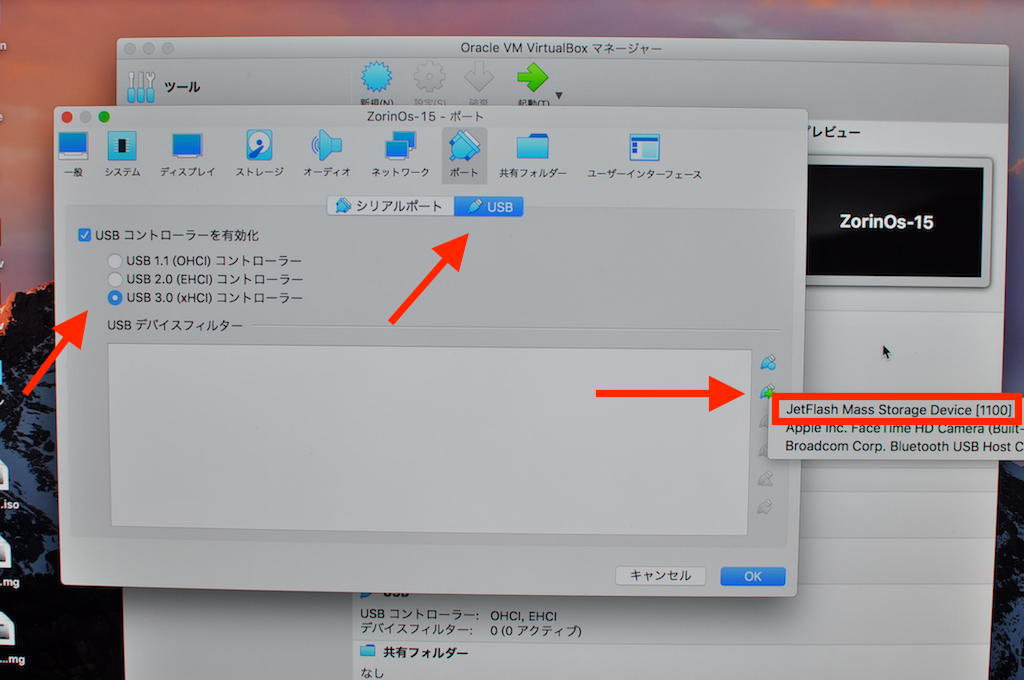
Task: Select USB 1.1 (OHCI) controller radio button
Action: 115,261
